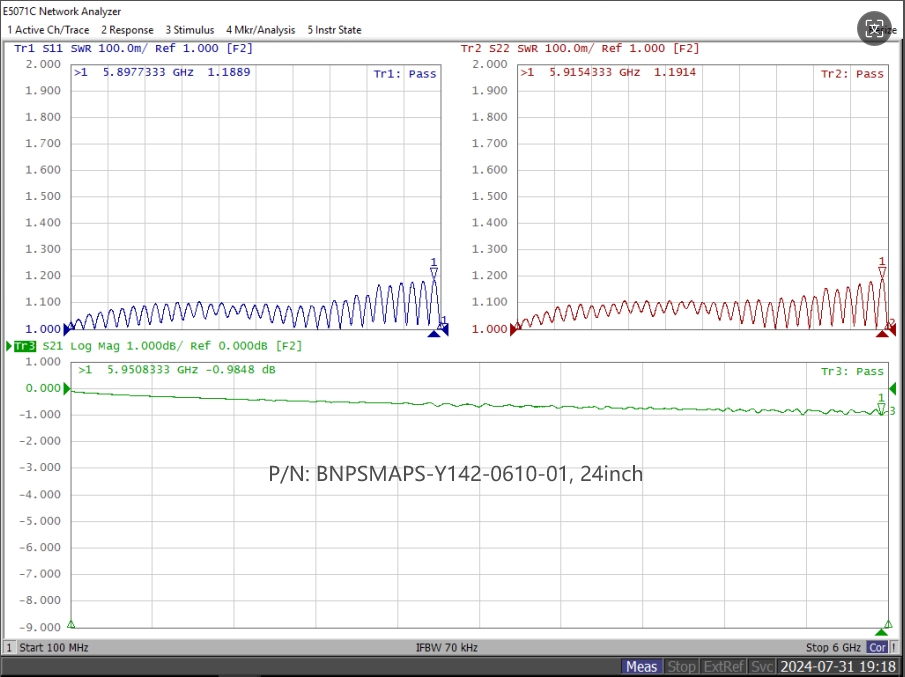This screenshot has height=677, width=905.
Task: Click the blue reference level arrow on Tr1
Action: click(67, 330)
